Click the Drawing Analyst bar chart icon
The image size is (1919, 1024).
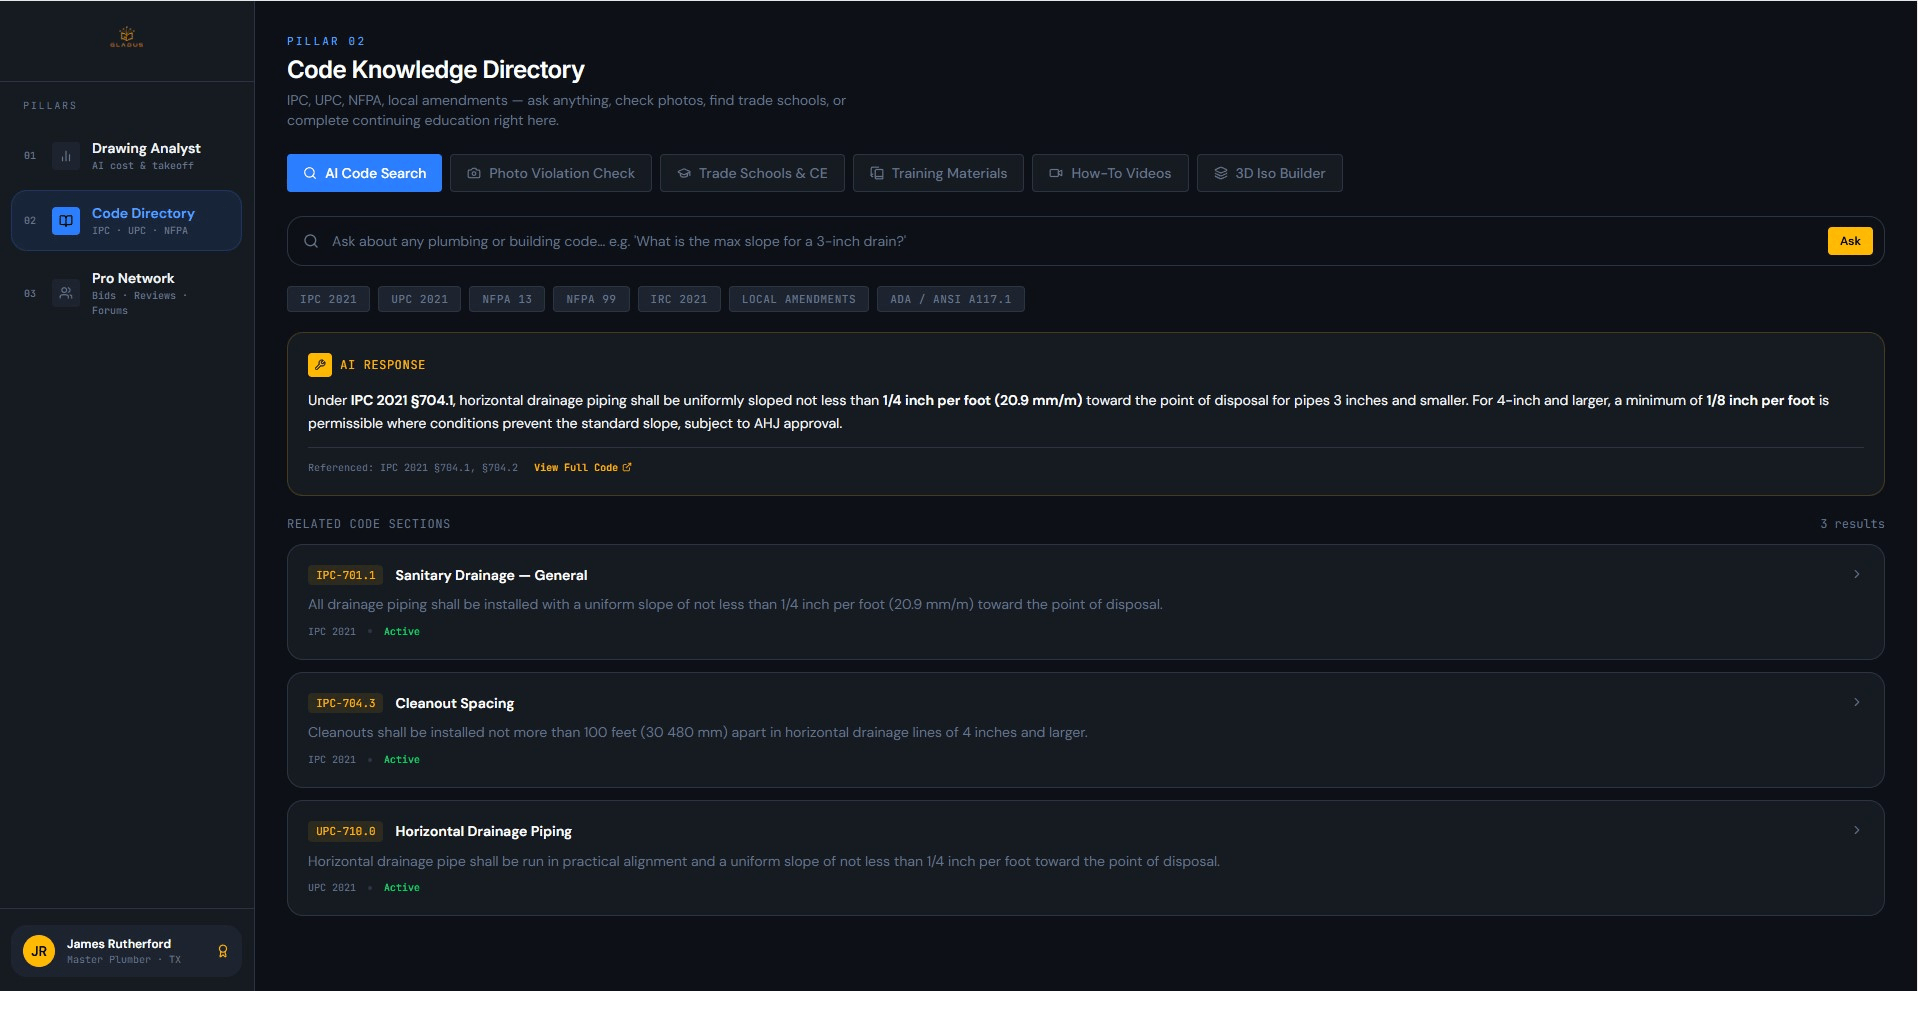[x=65, y=156]
